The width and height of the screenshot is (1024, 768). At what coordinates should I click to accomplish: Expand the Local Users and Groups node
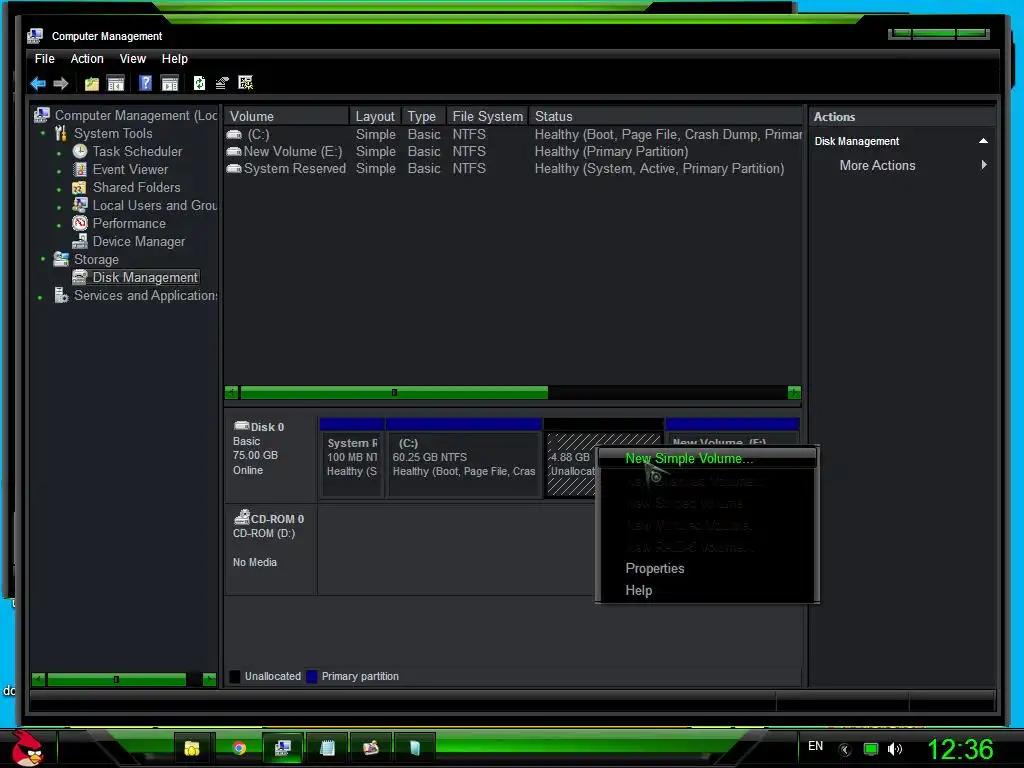point(59,207)
